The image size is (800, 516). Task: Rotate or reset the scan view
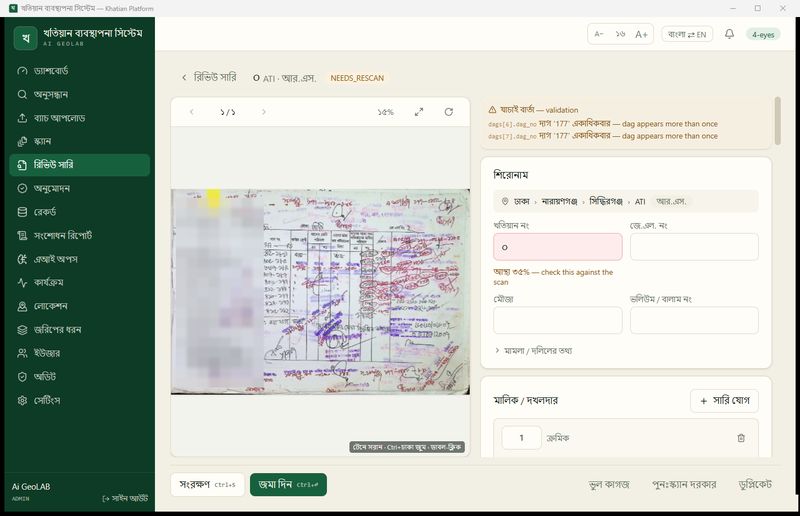tap(448, 112)
